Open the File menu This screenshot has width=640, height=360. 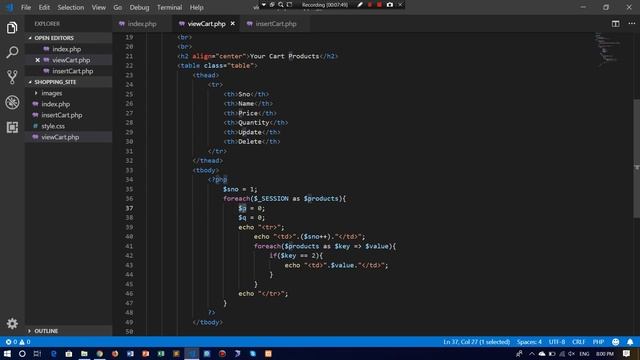(x=26, y=7)
